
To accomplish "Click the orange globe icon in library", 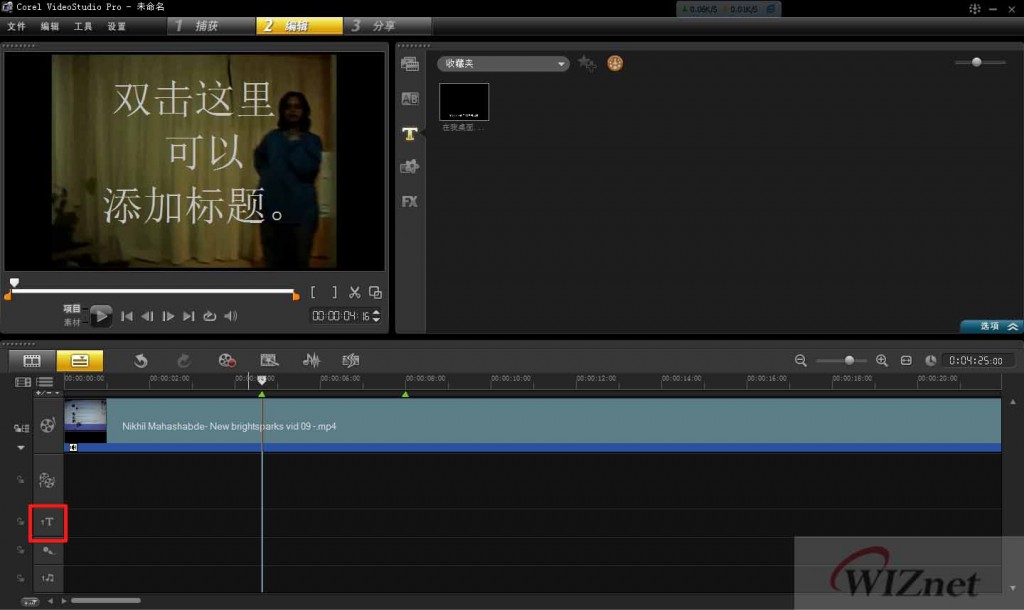I will point(615,63).
